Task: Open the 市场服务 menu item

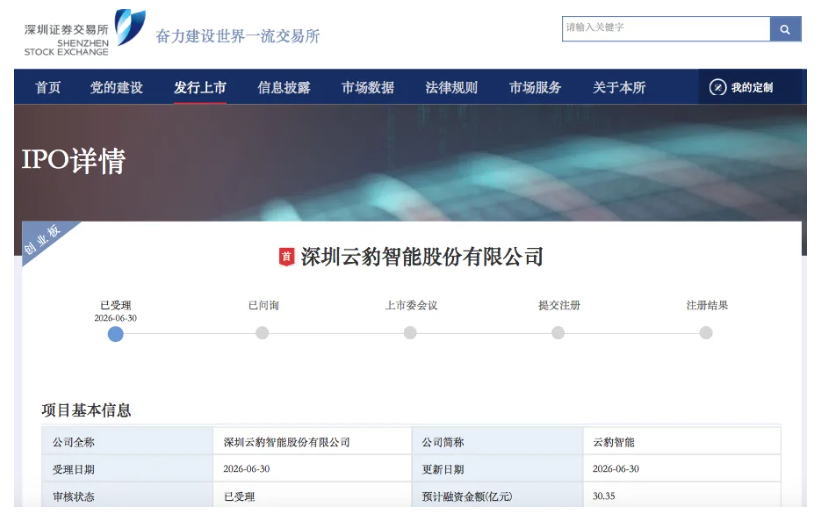Action: tap(535, 87)
